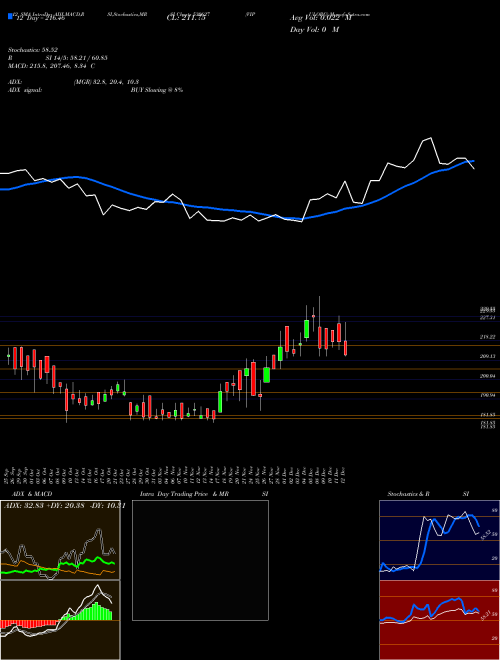This screenshot has width=500, height=660.
Task: Click the 'Day Vol: 0 M' value
Action: click(x=314, y=30)
